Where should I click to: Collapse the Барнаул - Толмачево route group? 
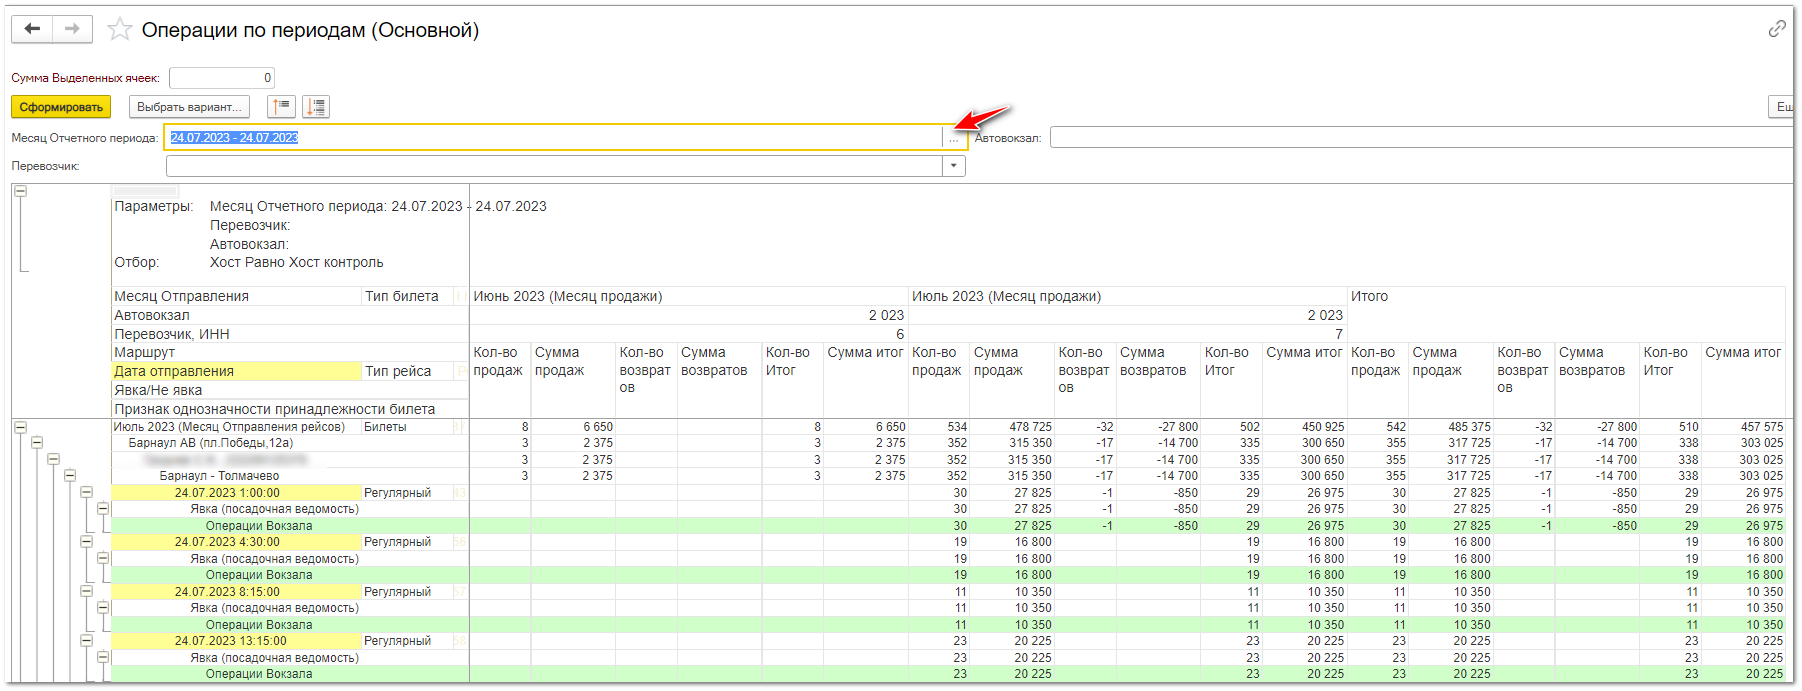(x=70, y=476)
